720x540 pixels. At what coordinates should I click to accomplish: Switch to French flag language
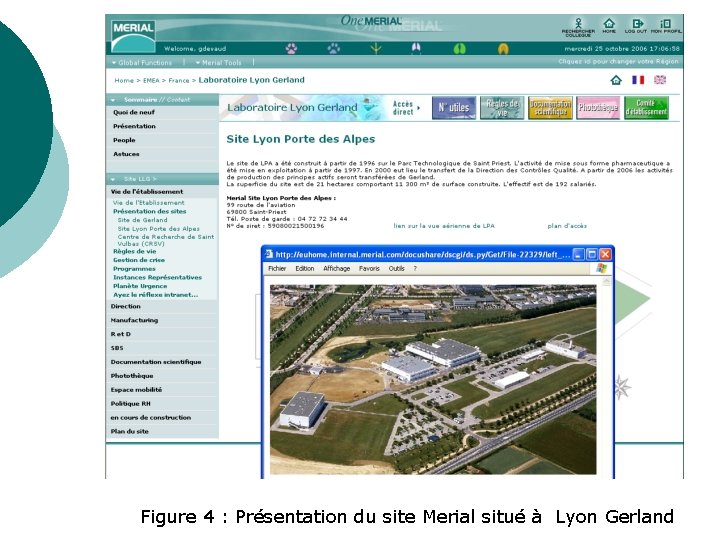point(638,80)
